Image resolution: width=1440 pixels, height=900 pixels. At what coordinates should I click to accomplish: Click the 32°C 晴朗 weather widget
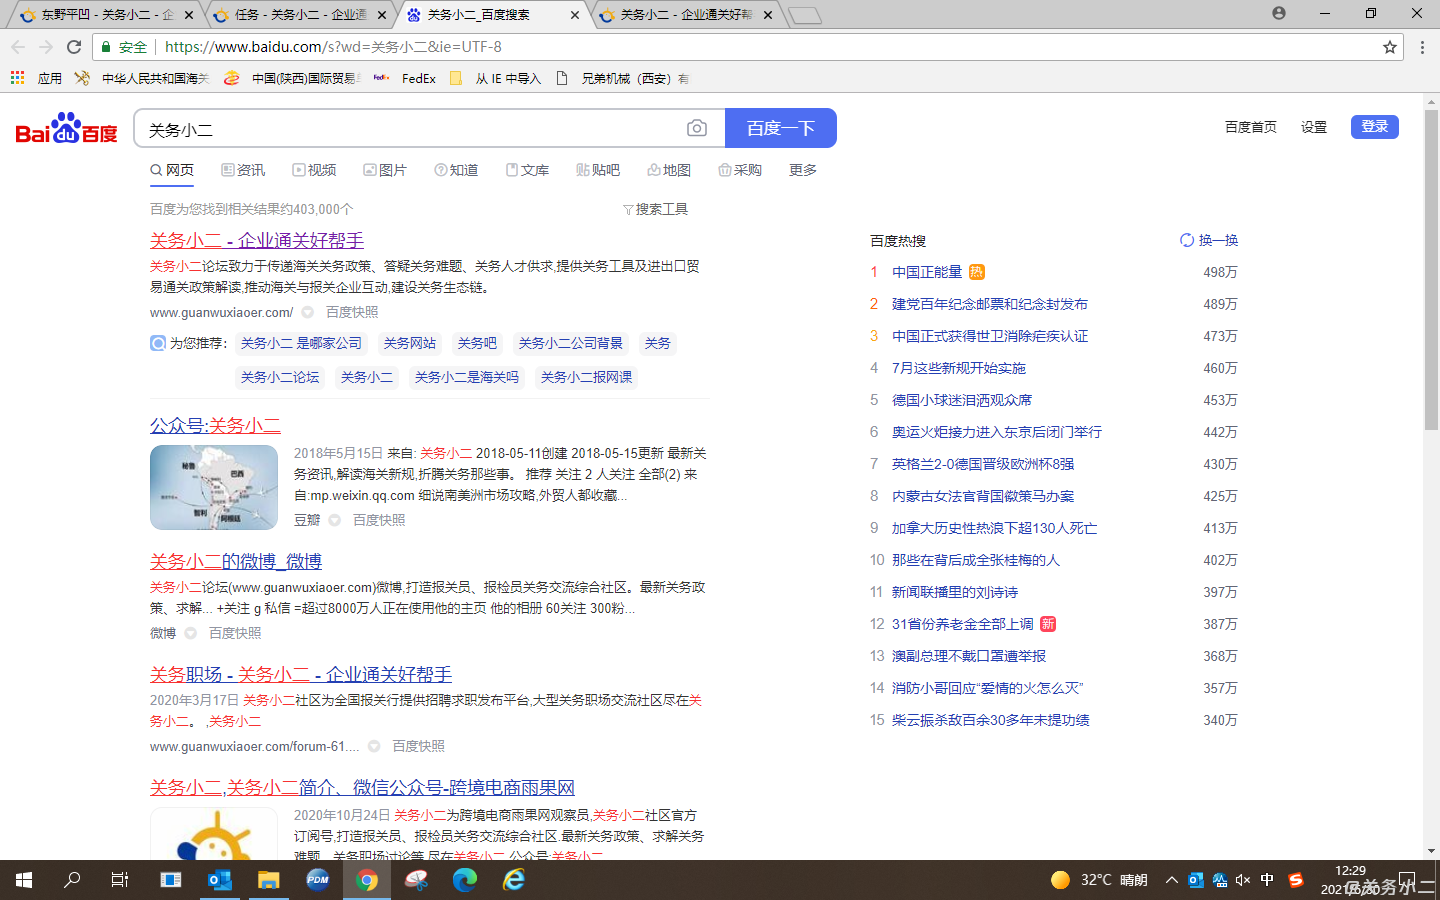click(x=1099, y=880)
